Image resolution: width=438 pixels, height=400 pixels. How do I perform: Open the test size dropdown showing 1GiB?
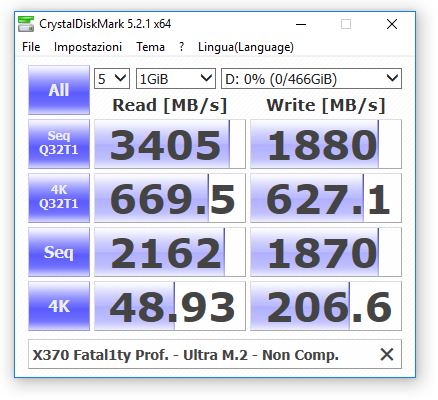[176, 79]
